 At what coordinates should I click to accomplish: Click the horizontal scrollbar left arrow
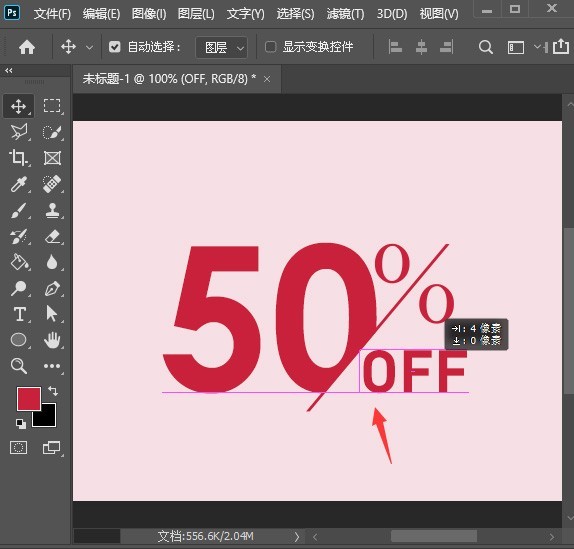point(315,537)
